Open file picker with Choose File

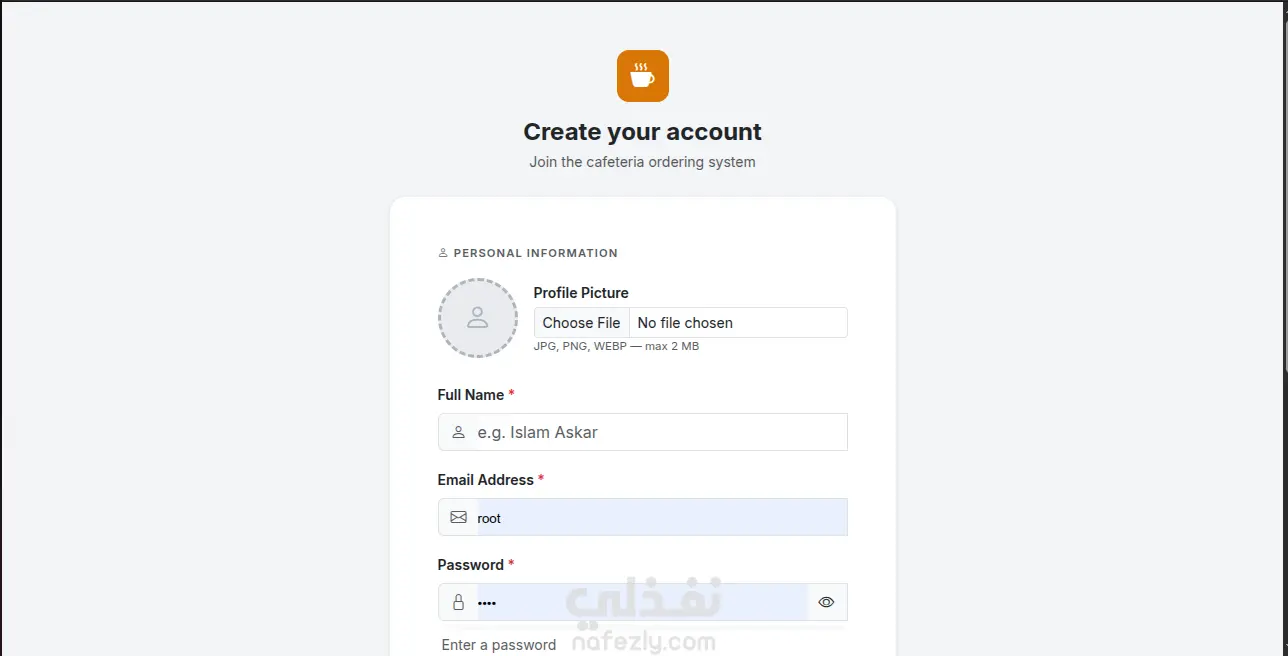coord(581,323)
